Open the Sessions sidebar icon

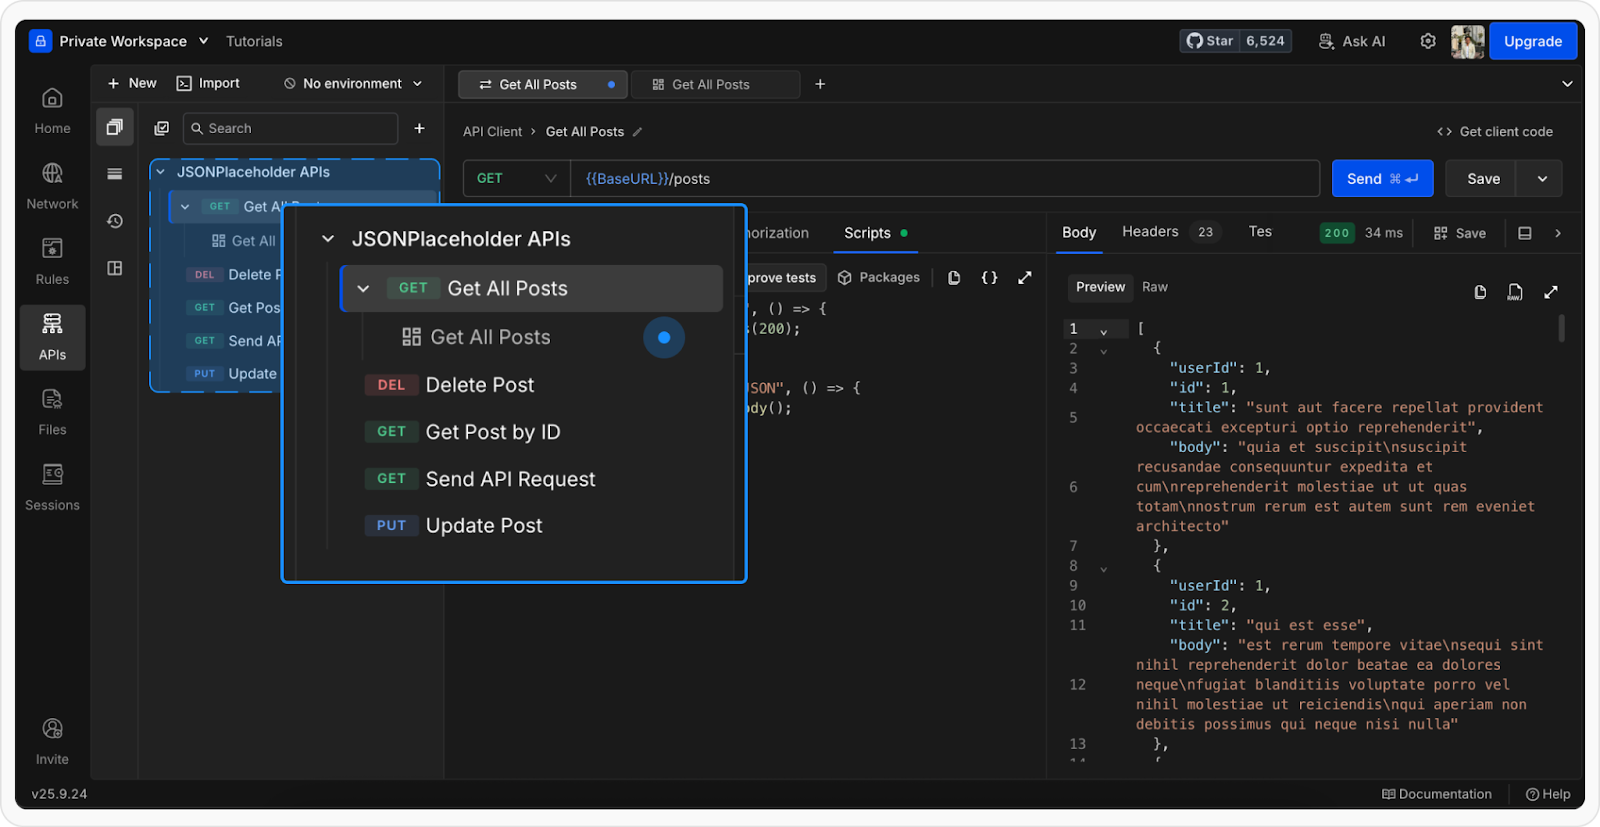[52, 486]
